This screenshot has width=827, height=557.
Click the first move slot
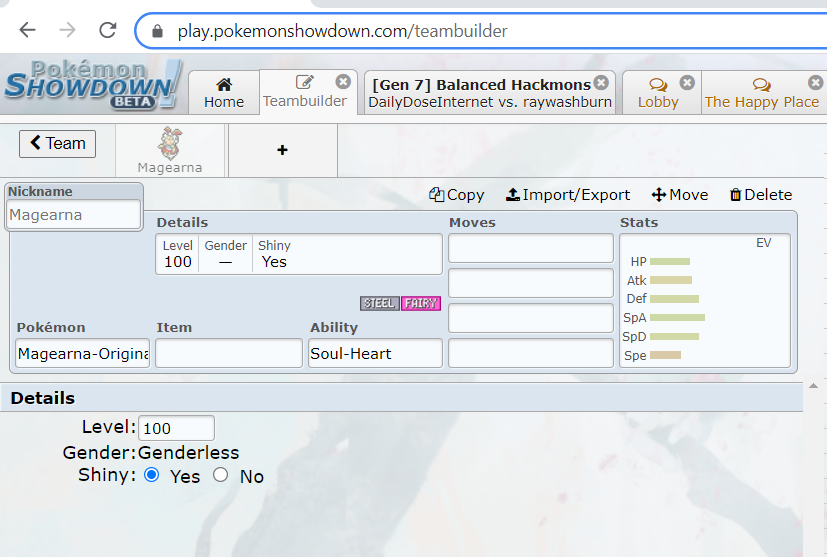click(x=531, y=248)
